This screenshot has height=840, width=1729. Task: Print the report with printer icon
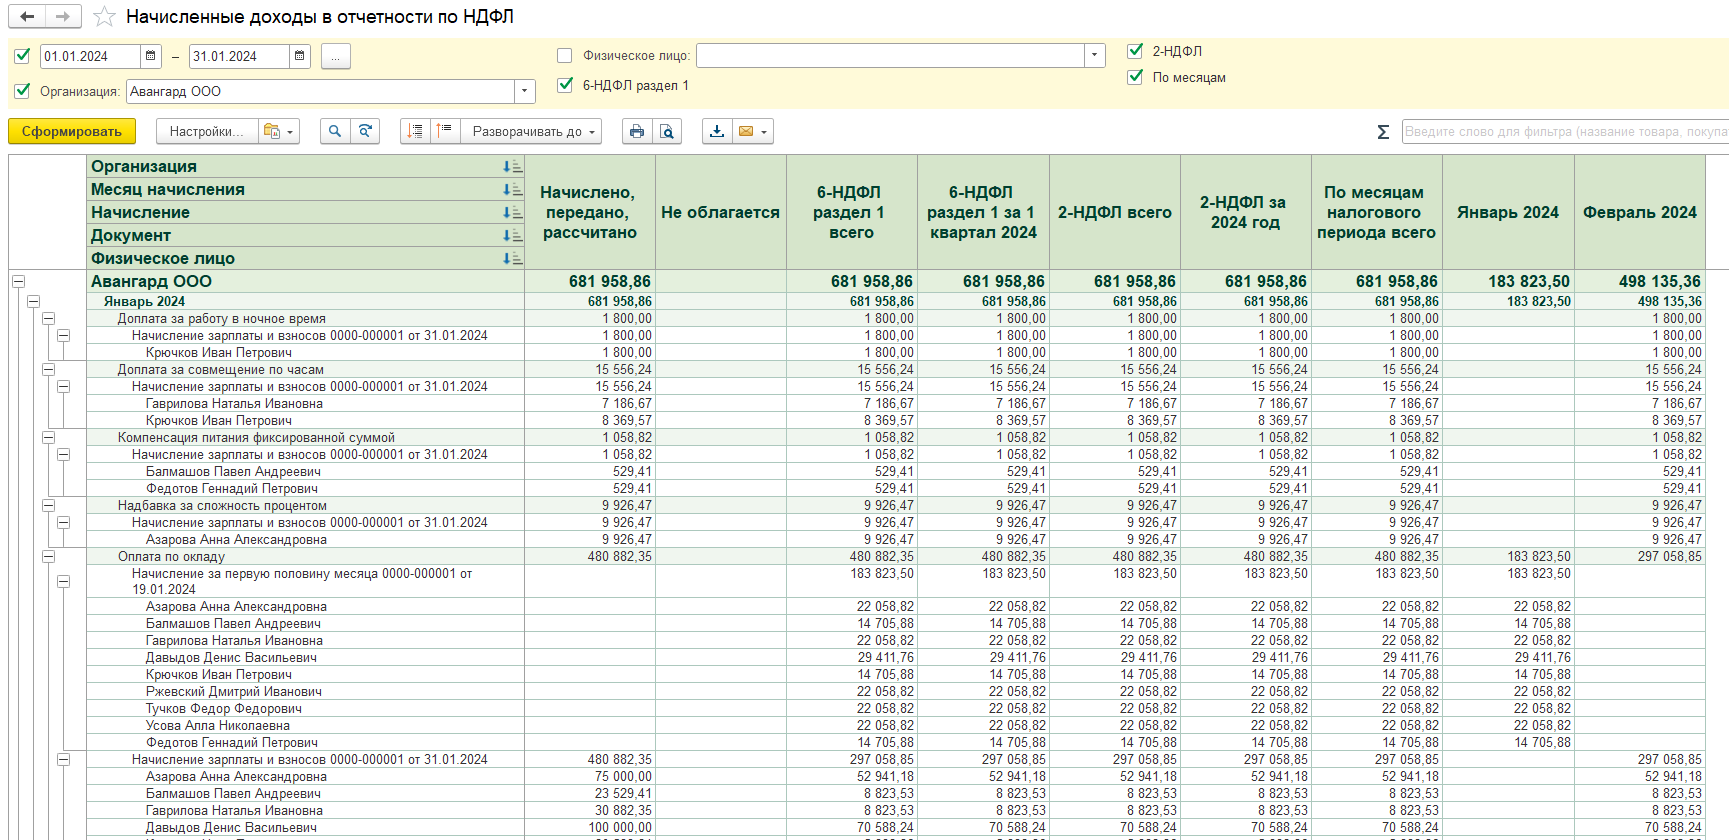click(x=637, y=131)
